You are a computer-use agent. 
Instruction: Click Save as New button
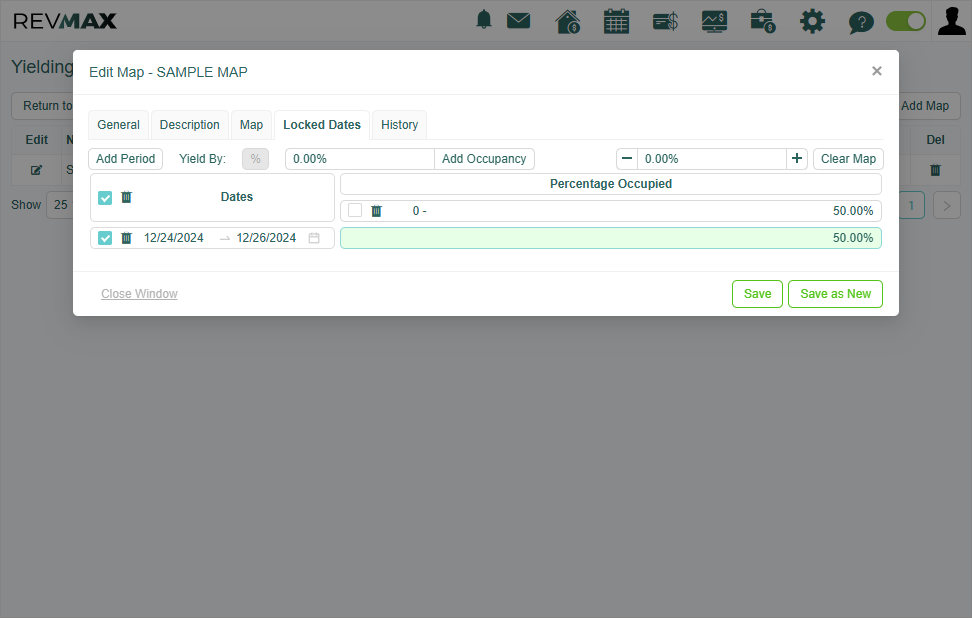tap(836, 294)
